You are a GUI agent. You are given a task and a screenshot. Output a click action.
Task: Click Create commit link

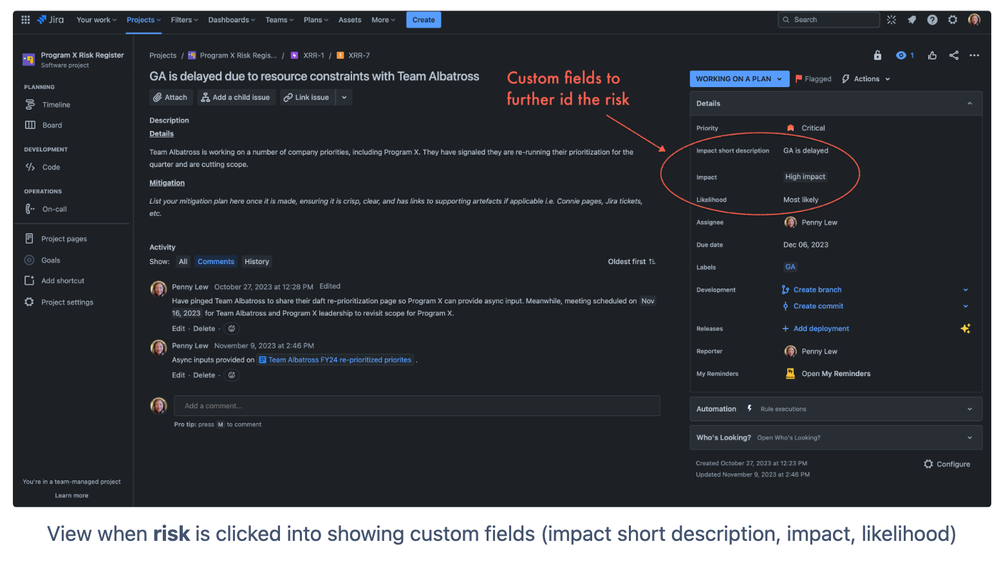coord(818,306)
